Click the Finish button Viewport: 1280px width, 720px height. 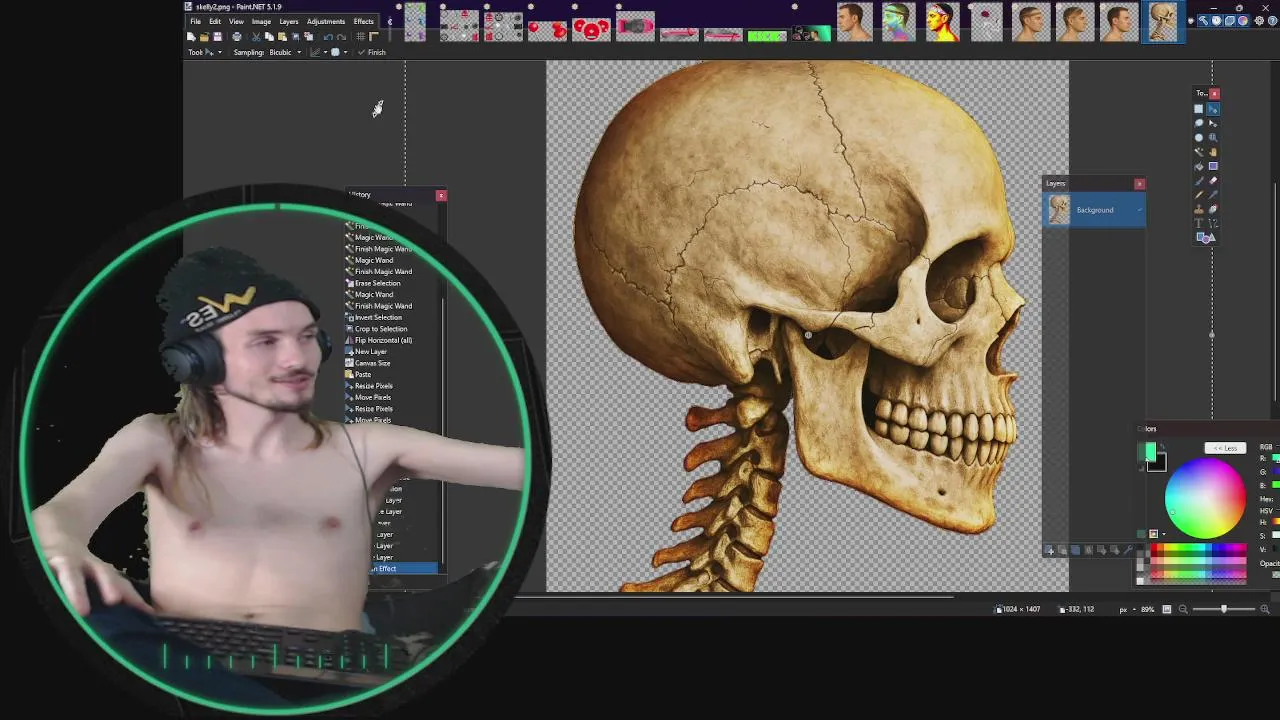372,52
